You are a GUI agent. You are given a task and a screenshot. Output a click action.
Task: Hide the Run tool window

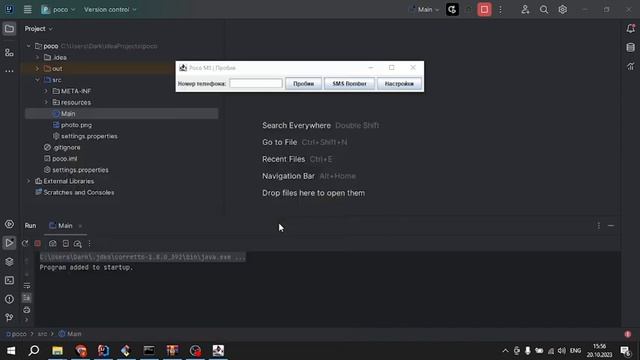[x=611, y=226]
